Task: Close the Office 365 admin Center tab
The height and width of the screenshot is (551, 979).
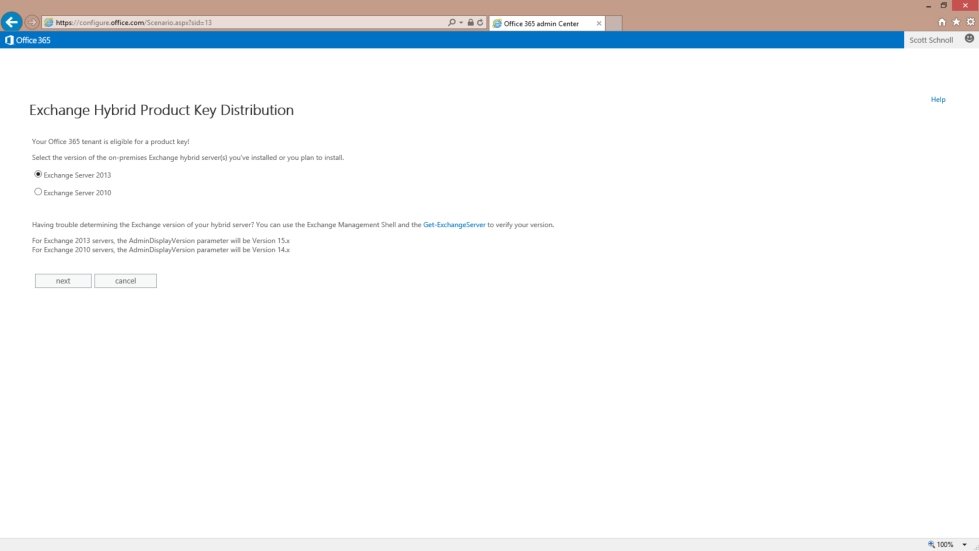Action: tap(599, 24)
